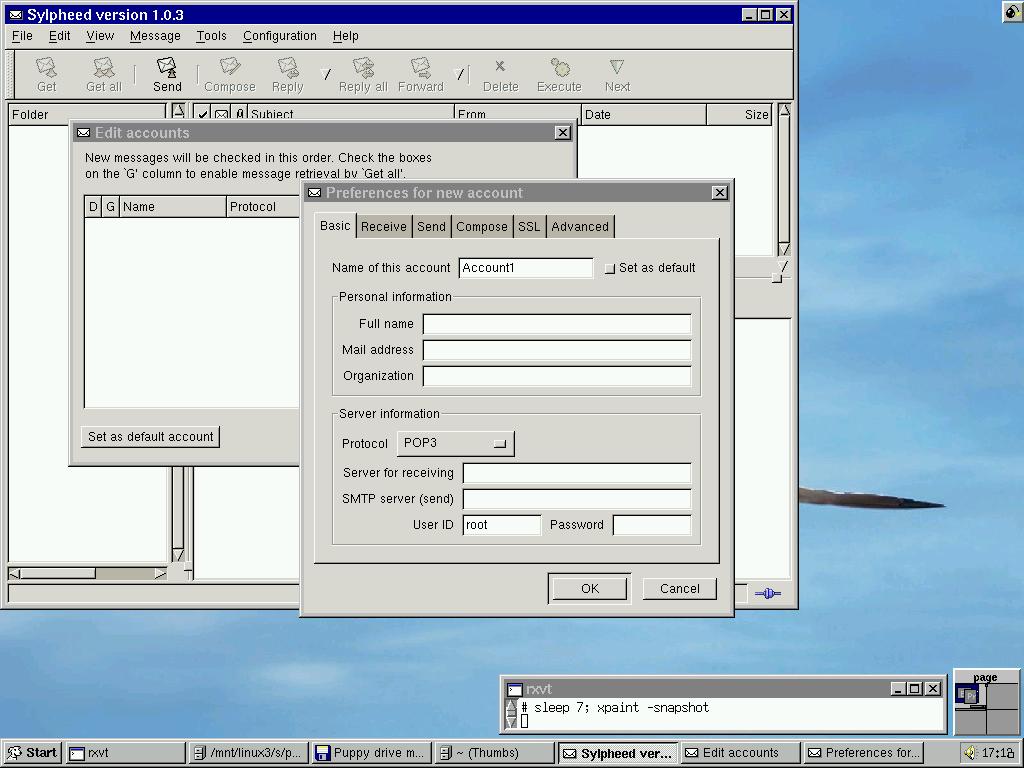The image size is (1024, 768).
Task: Click the rxvt taskbar entry
Action: (125, 753)
